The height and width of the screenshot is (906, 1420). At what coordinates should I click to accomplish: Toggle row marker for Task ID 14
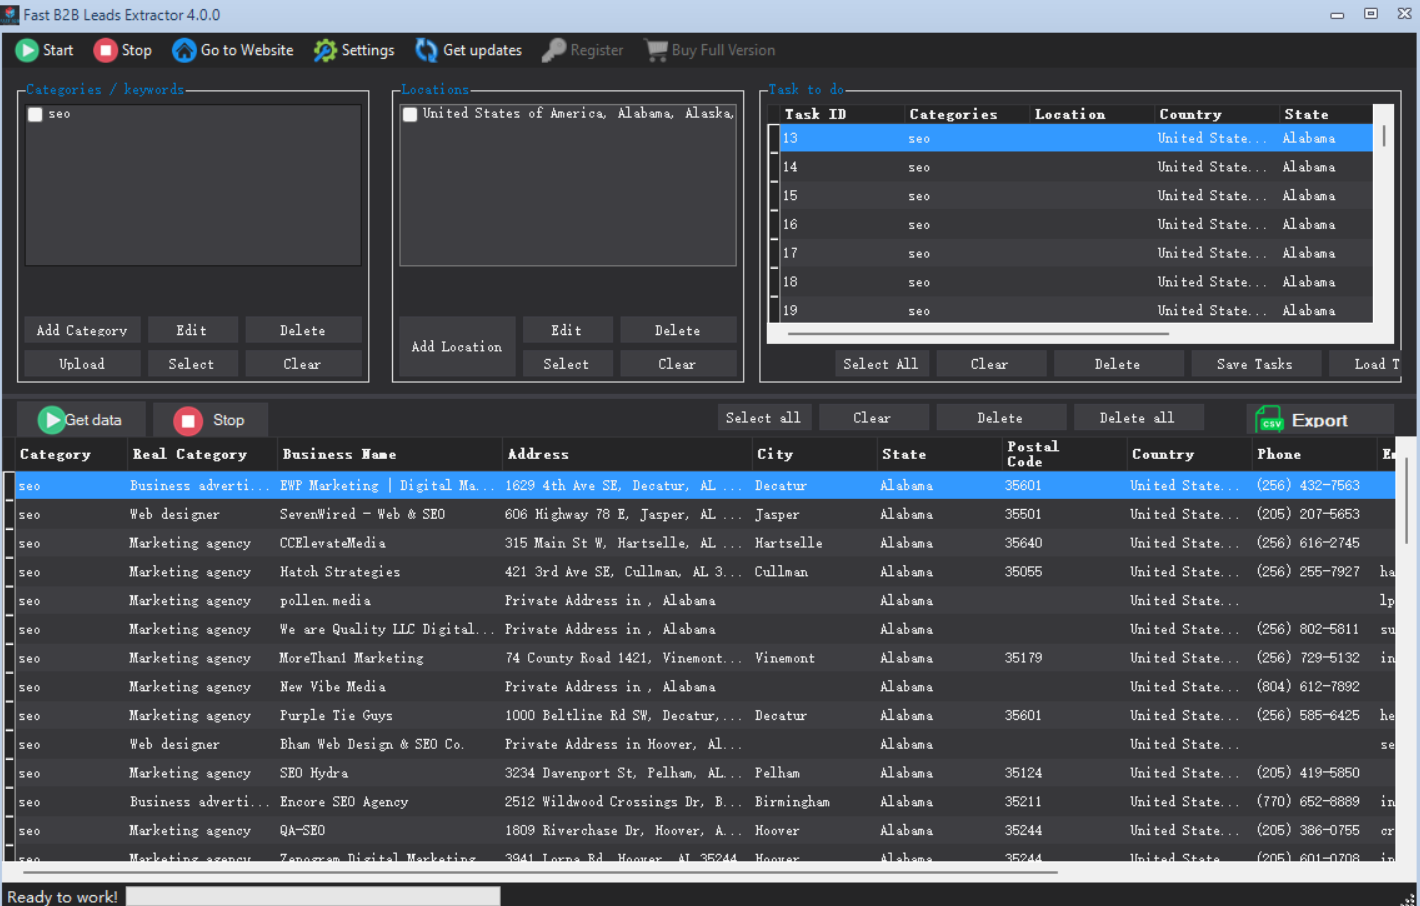pyautogui.click(x=774, y=168)
